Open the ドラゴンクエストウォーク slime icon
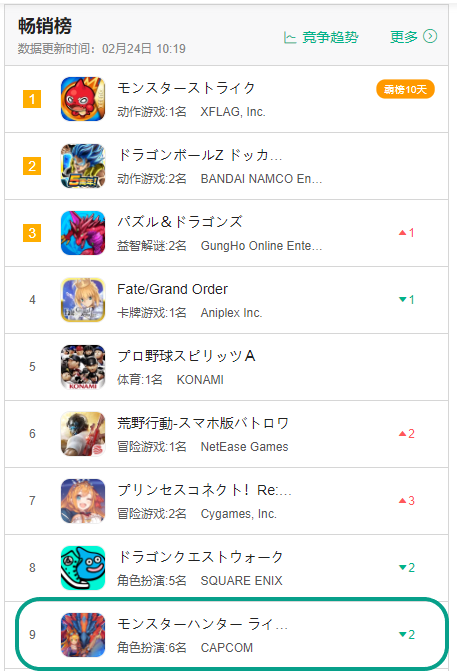The image size is (457, 671). click(x=83, y=568)
